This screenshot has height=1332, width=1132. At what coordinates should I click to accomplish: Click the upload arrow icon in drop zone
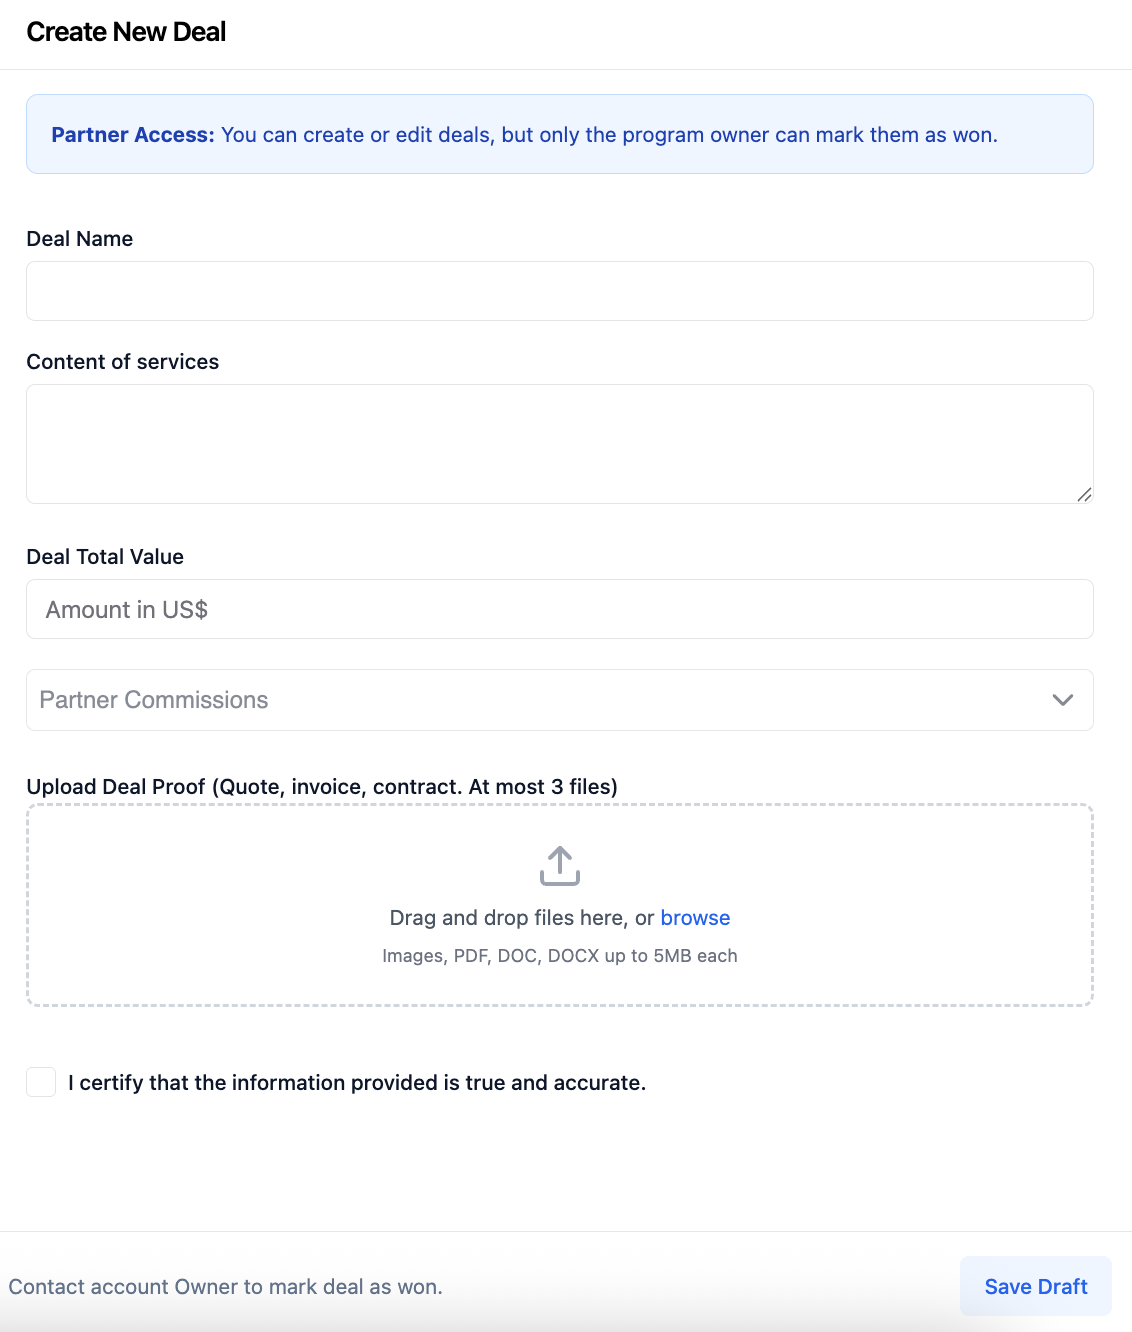[x=560, y=866]
